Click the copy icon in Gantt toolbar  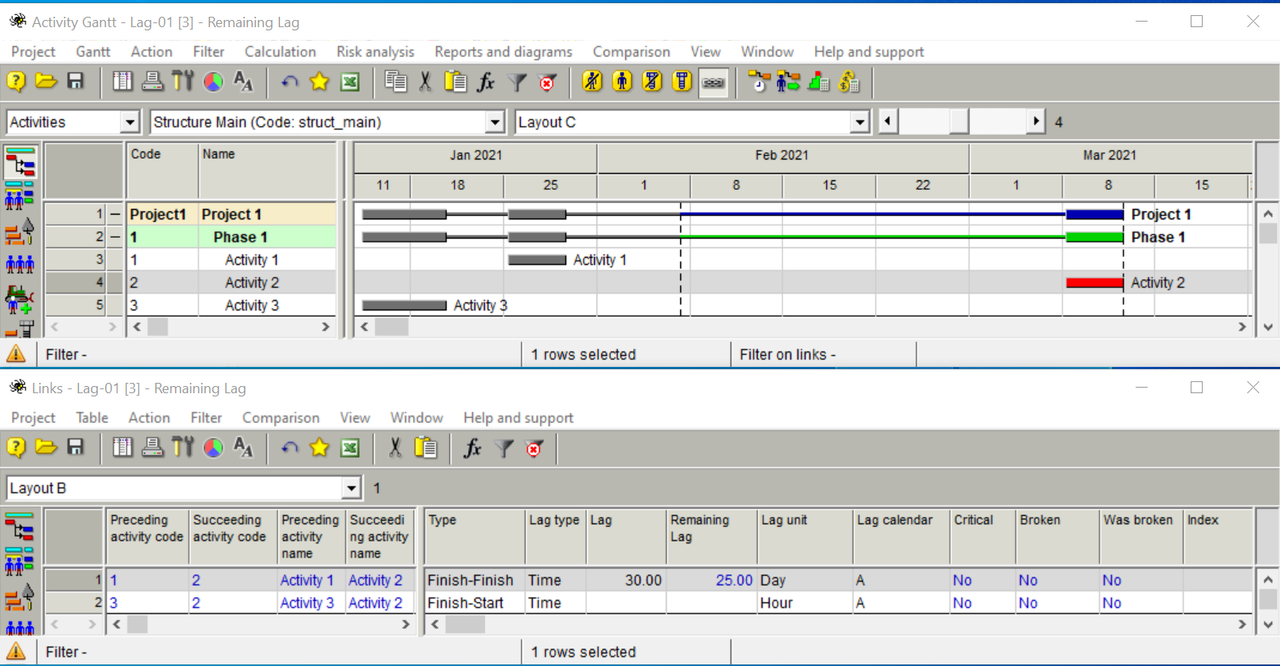point(396,82)
